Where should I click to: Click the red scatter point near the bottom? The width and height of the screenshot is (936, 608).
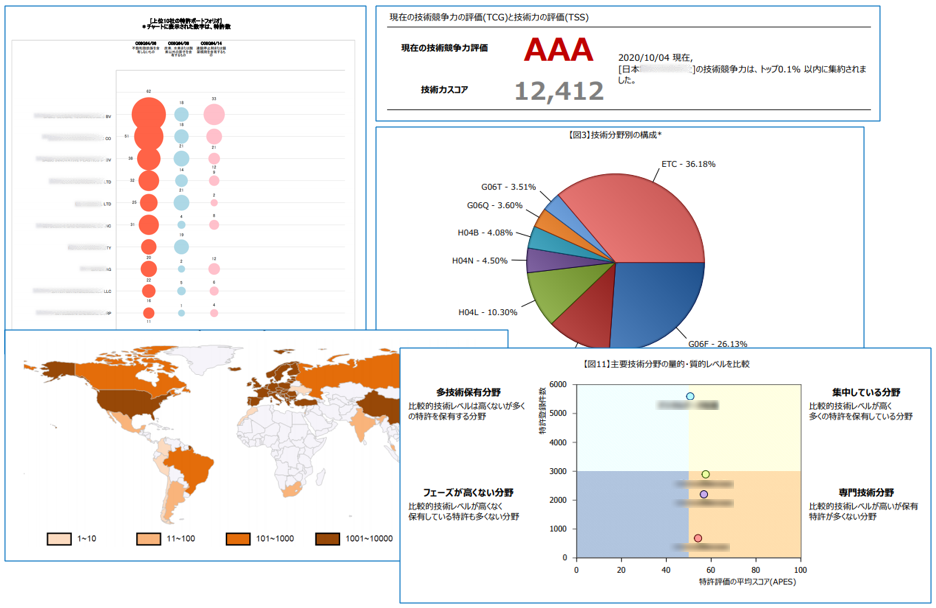point(698,538)
